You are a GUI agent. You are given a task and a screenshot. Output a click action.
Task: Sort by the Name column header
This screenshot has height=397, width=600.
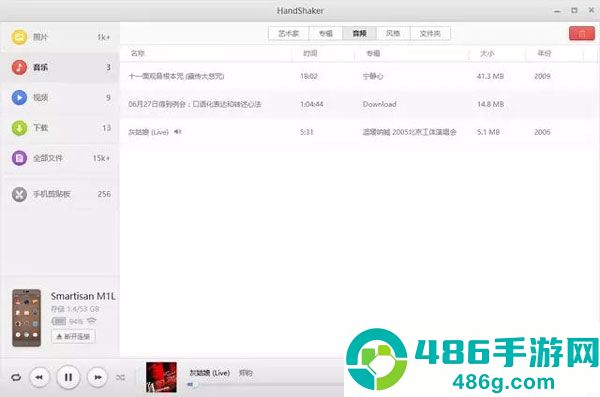point(206,53)
